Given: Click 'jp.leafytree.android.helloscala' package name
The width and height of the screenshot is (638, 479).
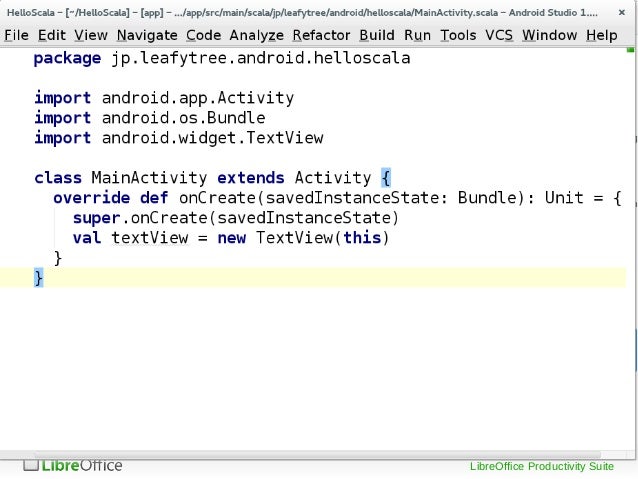Looking at the screenshot, I should coord(261,59).
